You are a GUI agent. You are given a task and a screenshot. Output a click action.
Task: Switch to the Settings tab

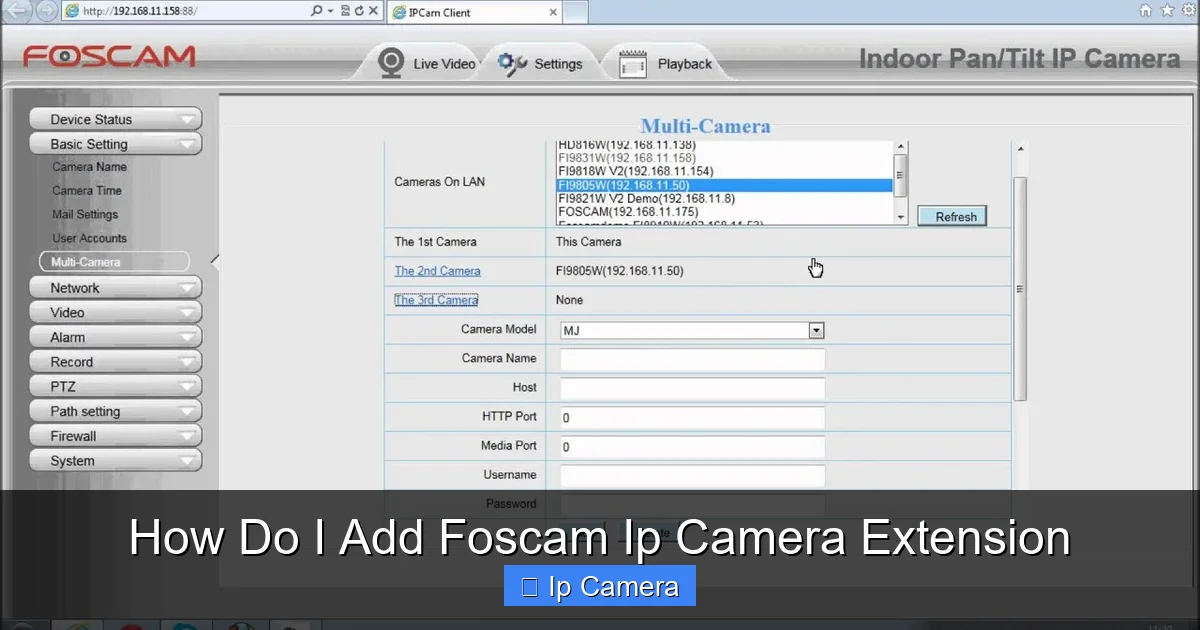coord(540,63)
